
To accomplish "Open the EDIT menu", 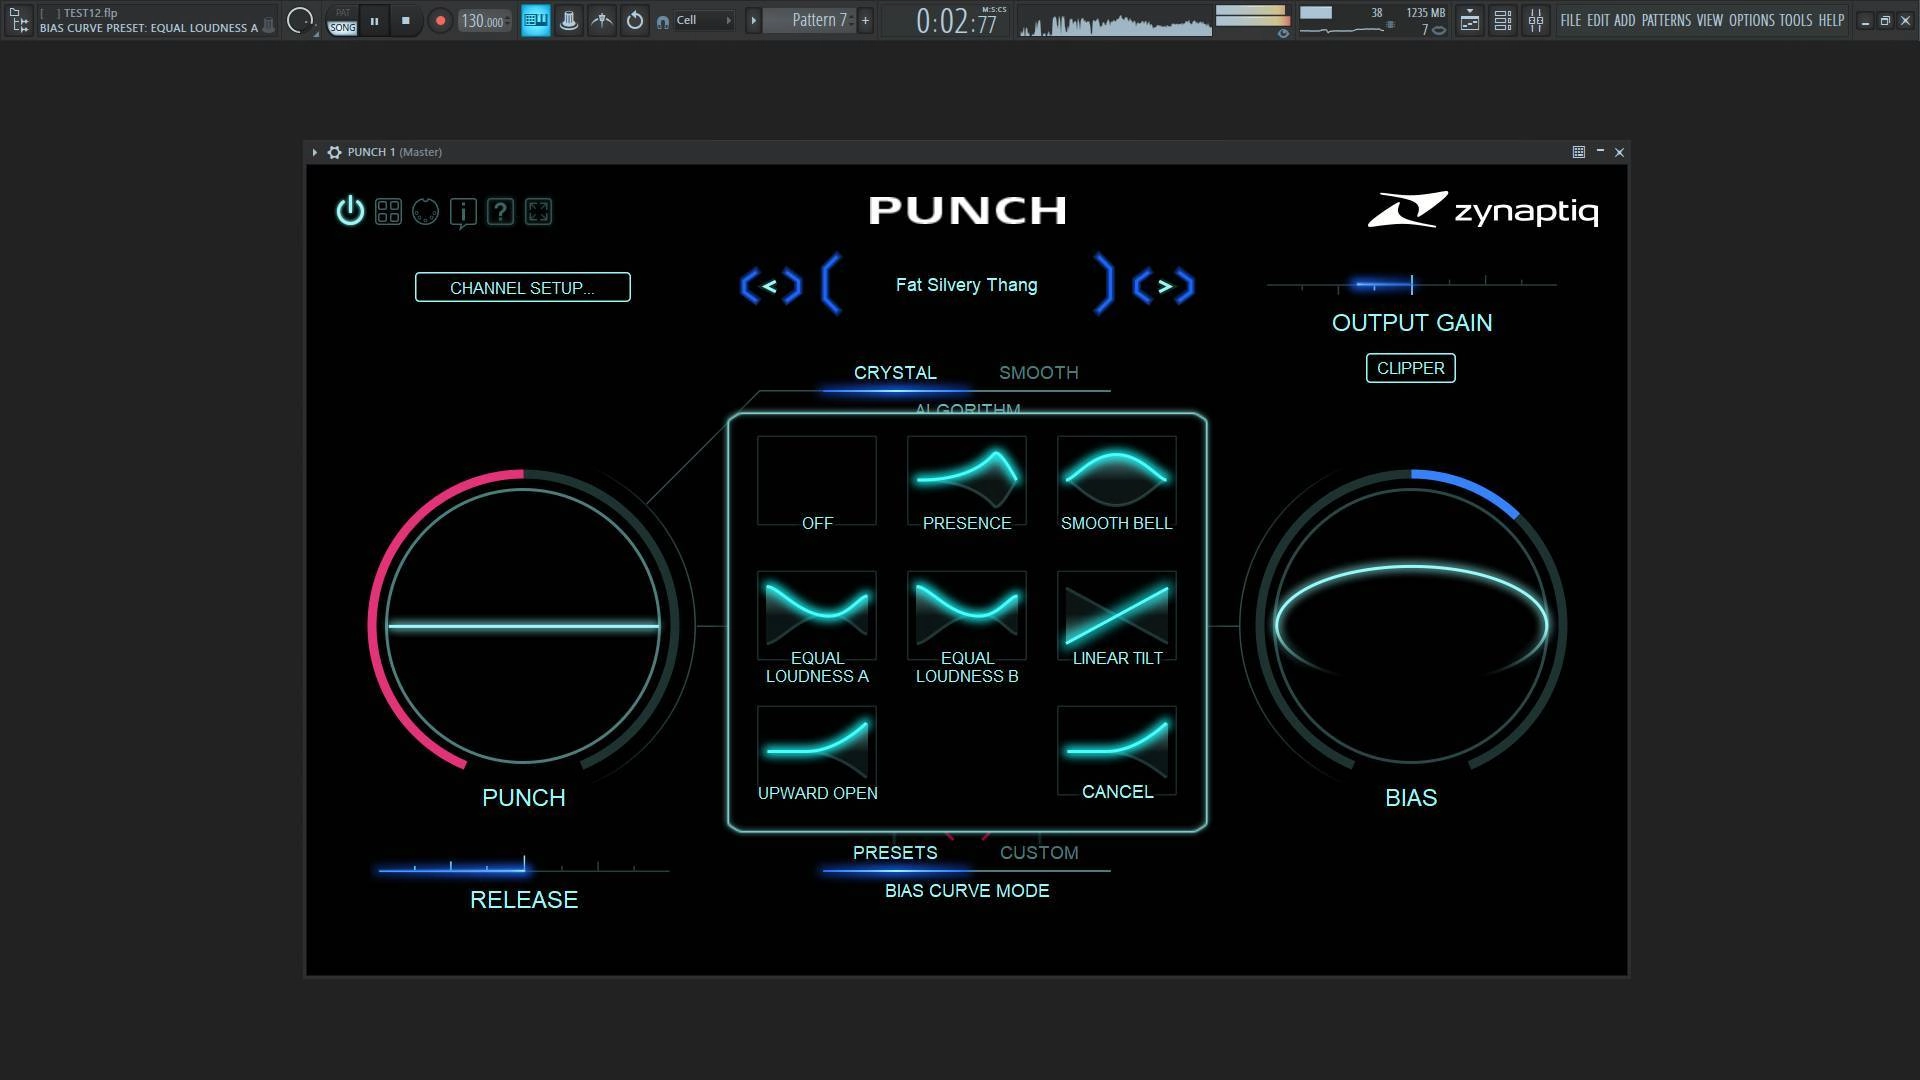I will coord(1598,20).
